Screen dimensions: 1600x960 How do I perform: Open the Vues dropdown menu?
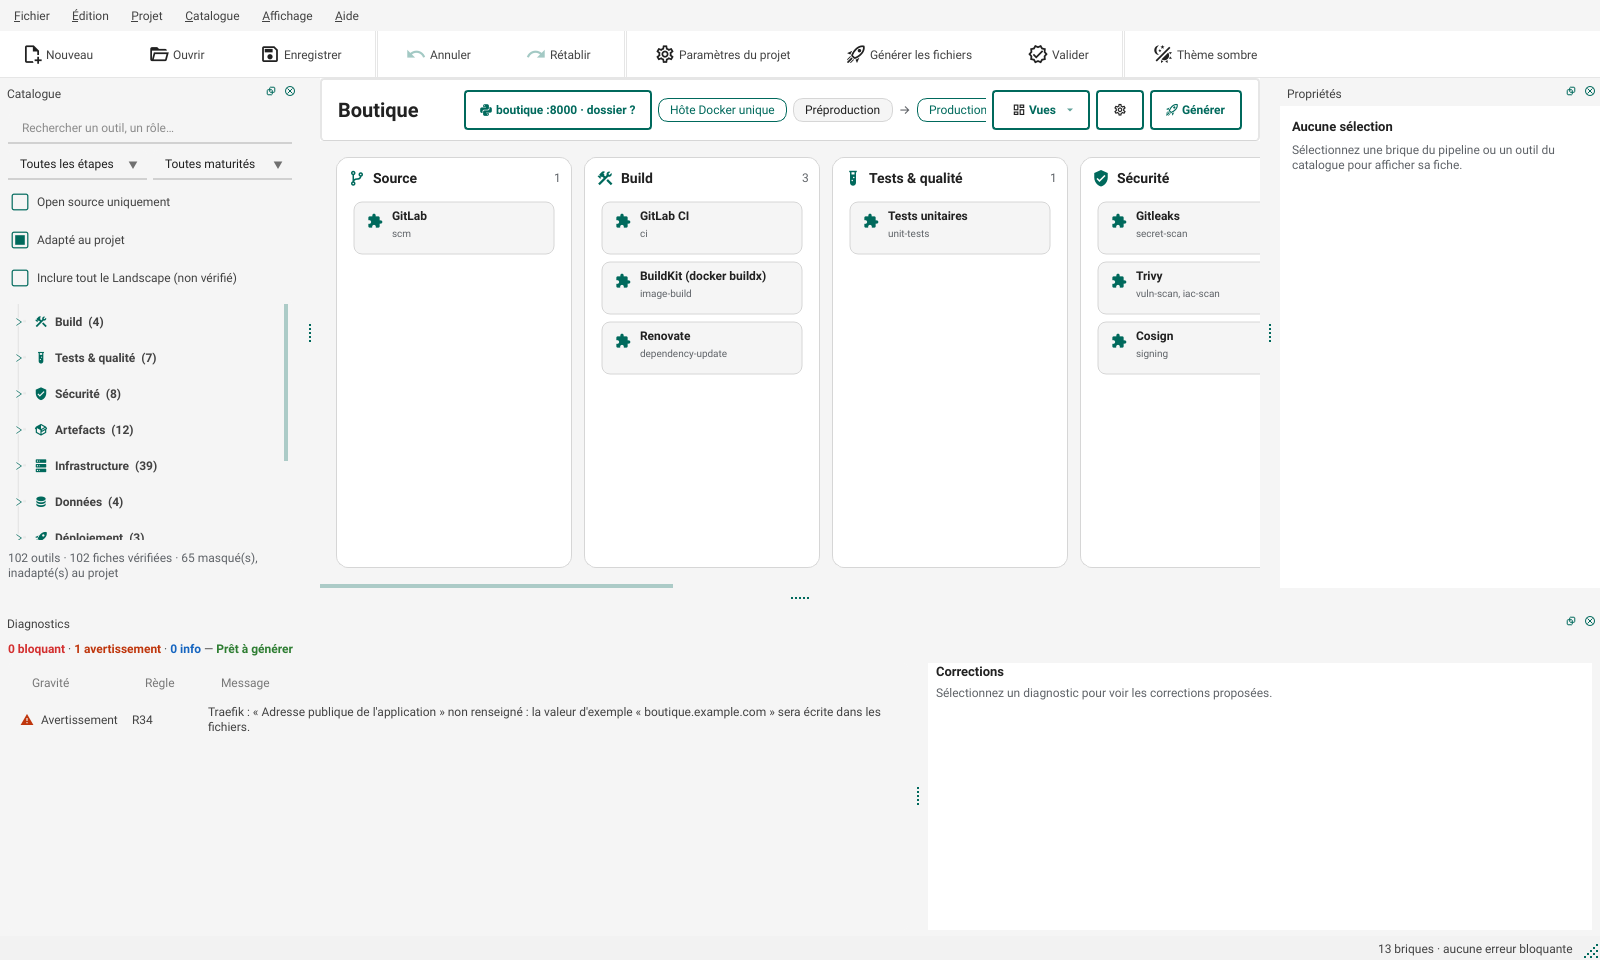pyautogui.click(x=1041, y=110)
